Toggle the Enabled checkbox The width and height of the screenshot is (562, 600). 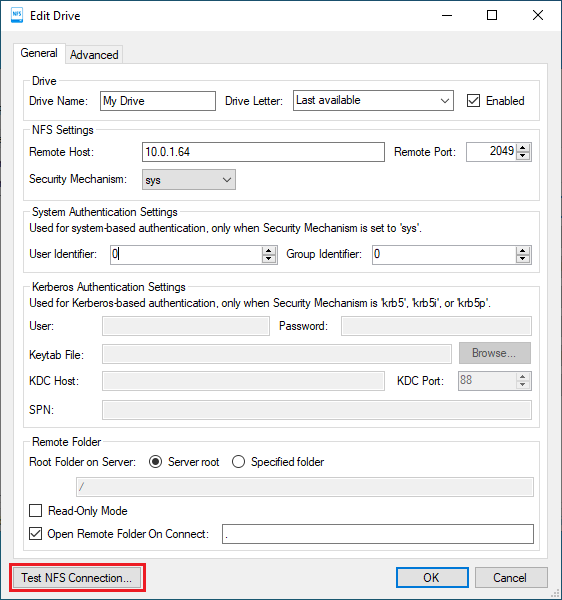[x=473, y=101]
